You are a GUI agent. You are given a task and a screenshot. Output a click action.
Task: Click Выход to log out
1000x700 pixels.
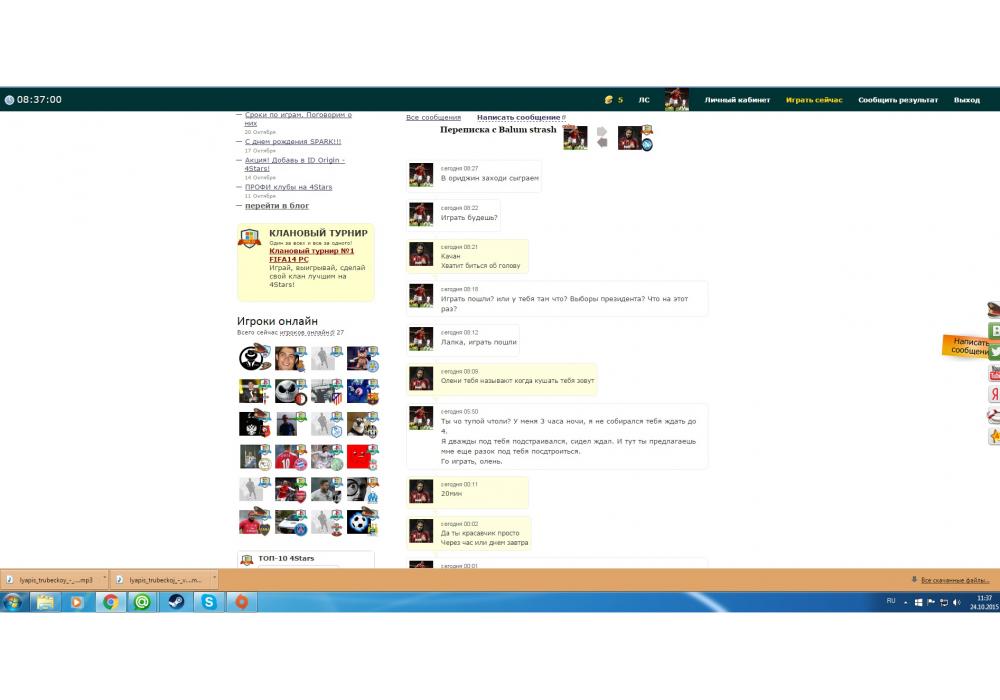pos(967,100)
